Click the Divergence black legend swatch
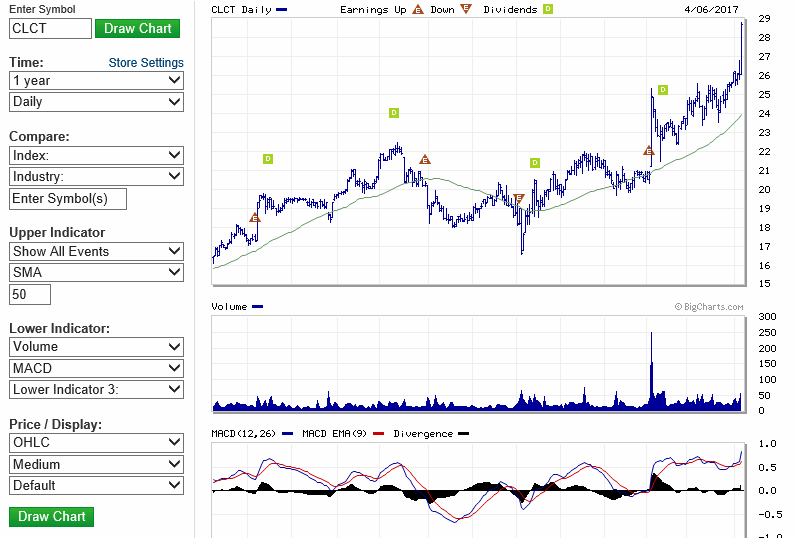Screen dimensions: 794x538 [x=463, y=434]
